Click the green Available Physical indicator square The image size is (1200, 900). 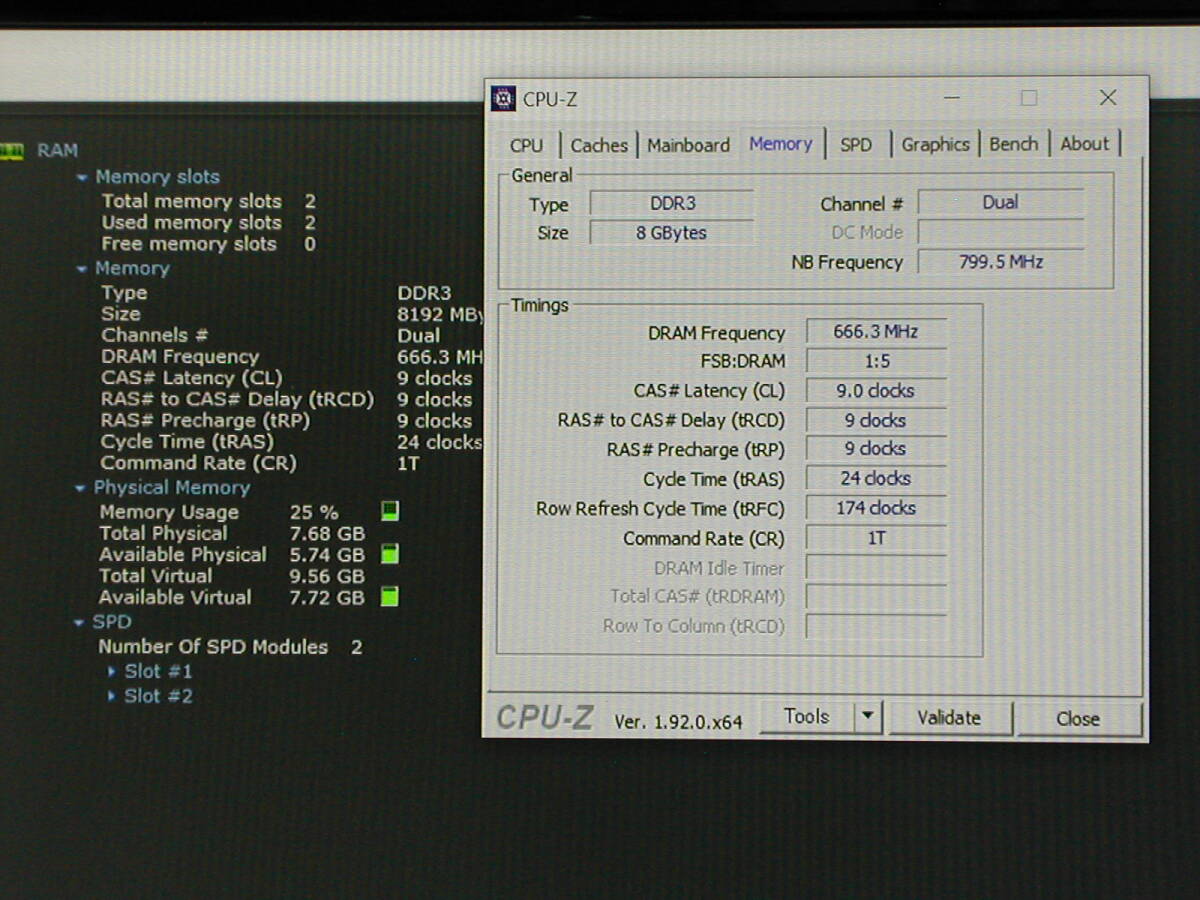pyautogui.click(x=390, y=554)
